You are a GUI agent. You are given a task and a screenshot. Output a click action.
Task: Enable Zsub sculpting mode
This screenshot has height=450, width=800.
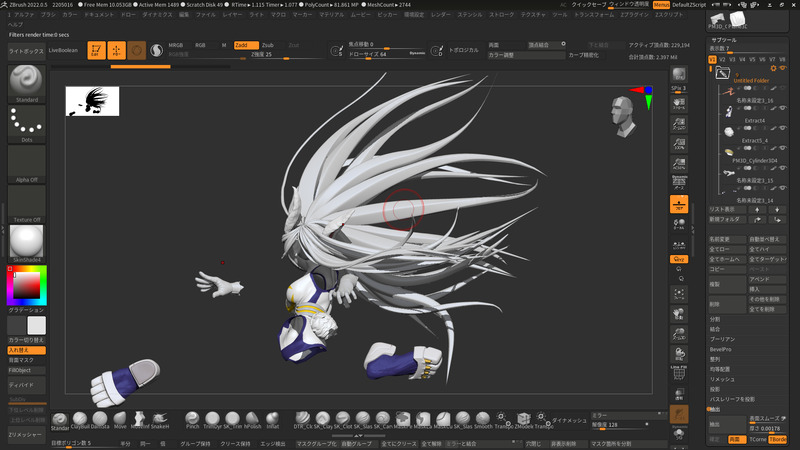[x=268, y=45]
